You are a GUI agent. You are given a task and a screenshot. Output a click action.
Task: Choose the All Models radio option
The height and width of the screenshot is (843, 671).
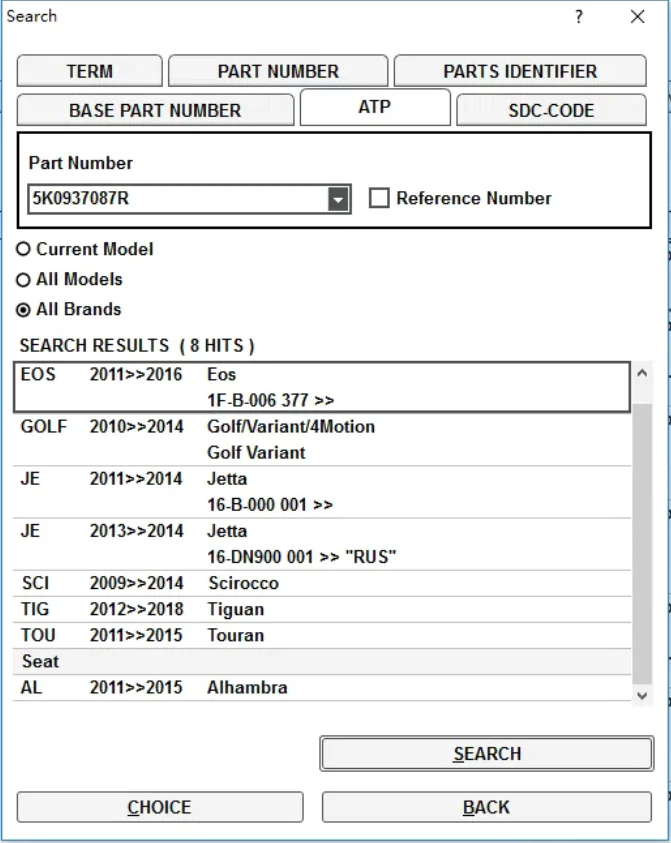pos(24,279)
